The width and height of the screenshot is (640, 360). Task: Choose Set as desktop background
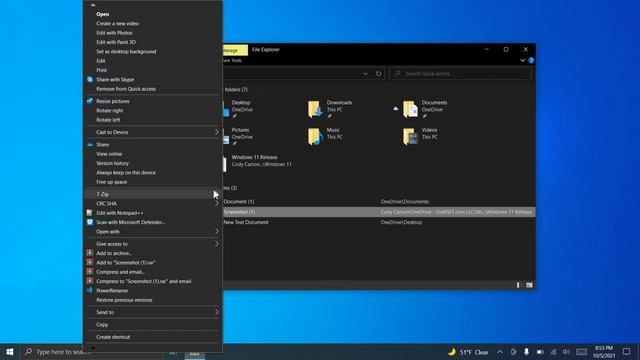click(126, 51)
